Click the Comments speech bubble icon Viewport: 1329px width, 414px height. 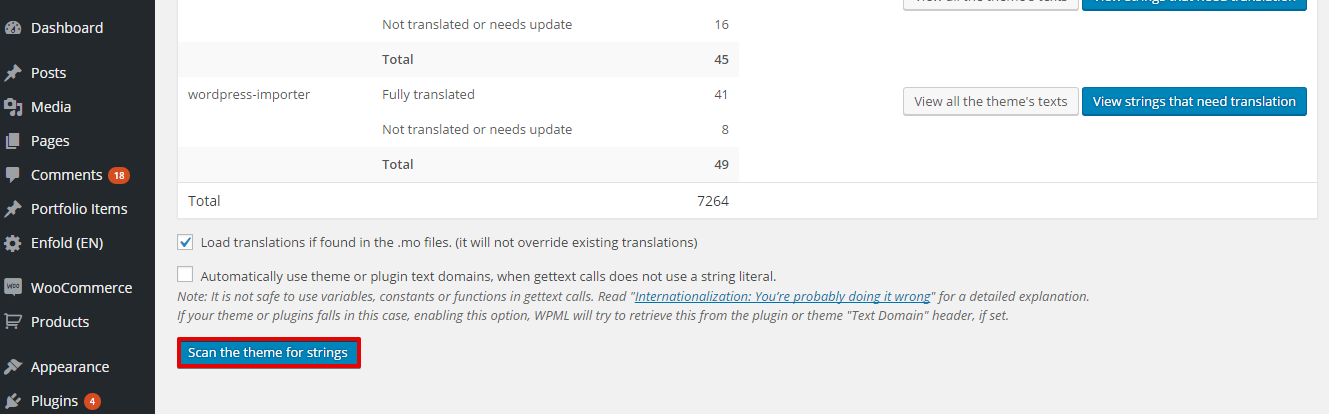[13, 175]
